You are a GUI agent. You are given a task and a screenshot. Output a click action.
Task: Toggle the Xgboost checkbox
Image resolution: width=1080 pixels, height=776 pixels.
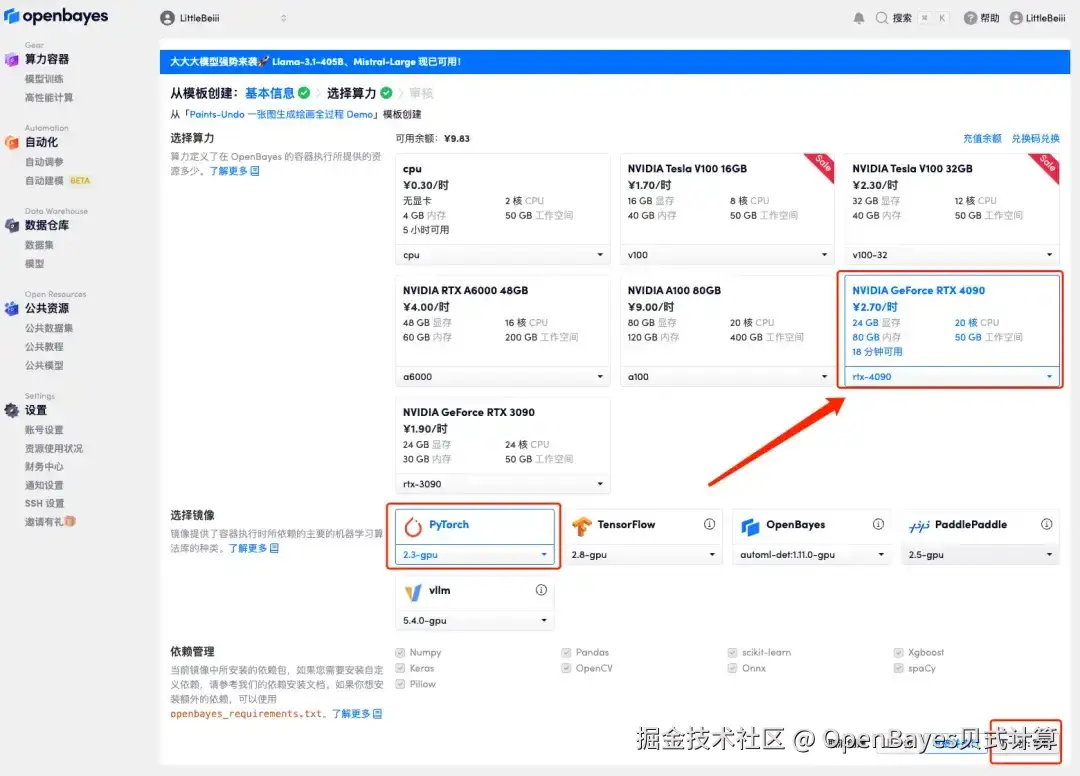[898, 652]
